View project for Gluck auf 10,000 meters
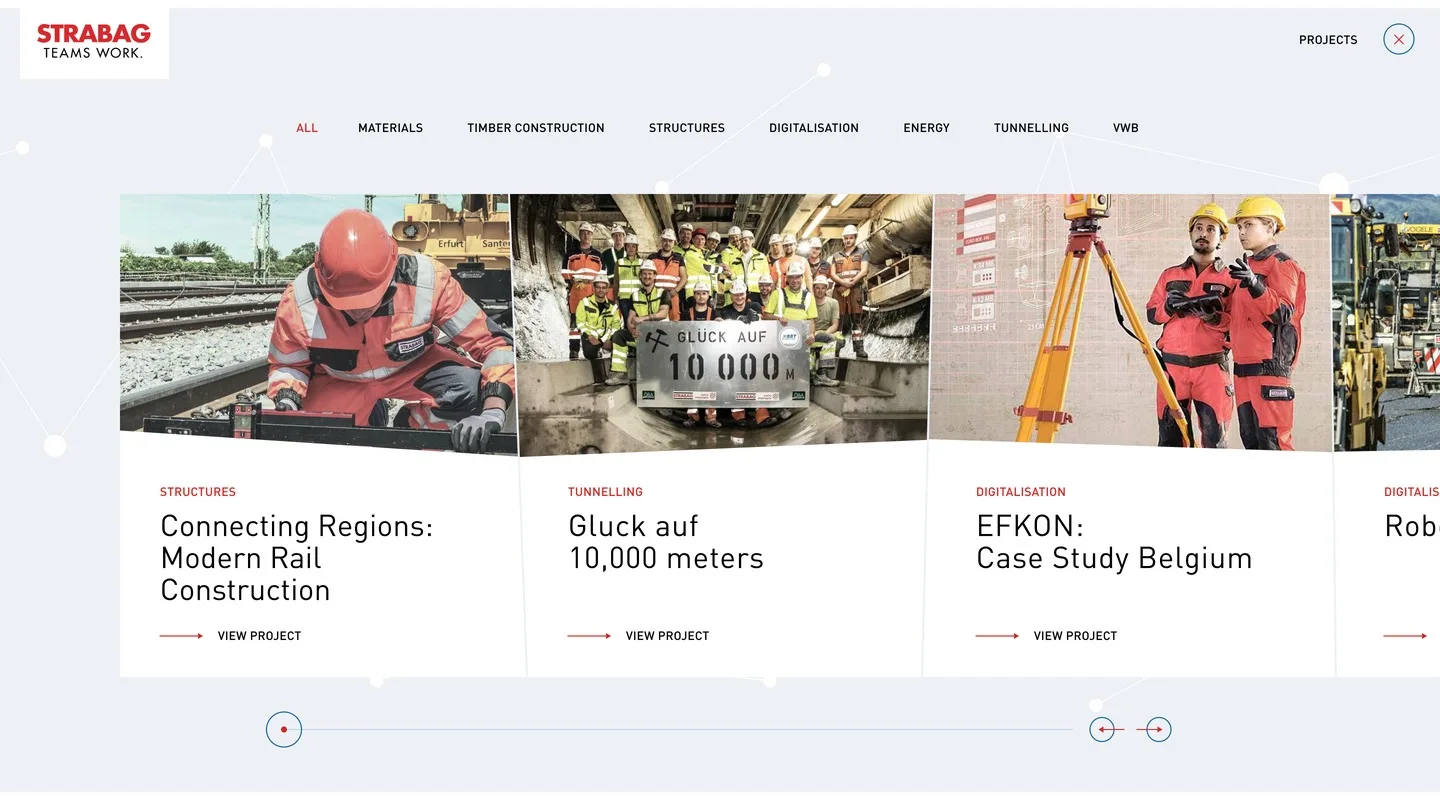The image size is (1440, 800). (x=667, y=636)
